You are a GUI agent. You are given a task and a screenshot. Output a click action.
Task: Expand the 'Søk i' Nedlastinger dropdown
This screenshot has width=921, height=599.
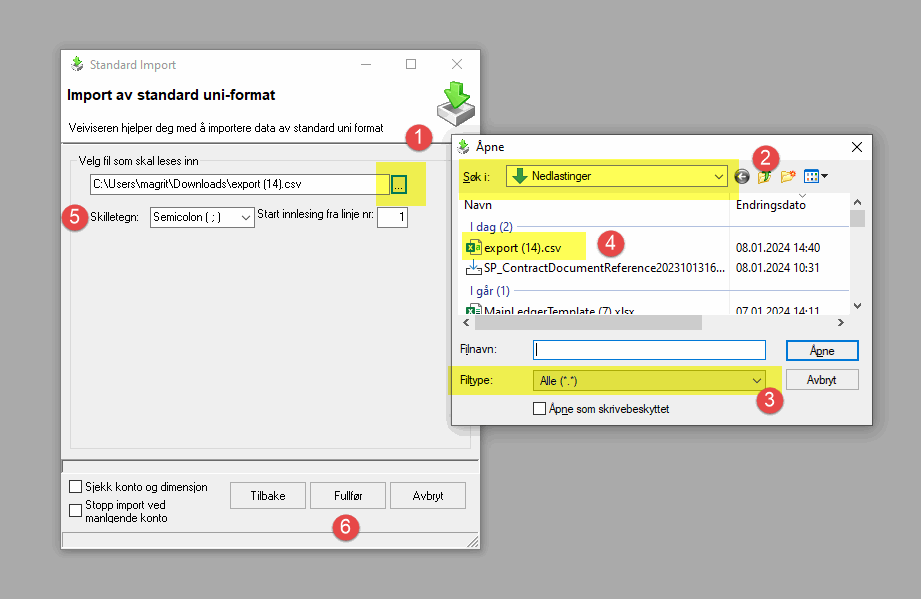pyautogui.click(x=617, y=177)
